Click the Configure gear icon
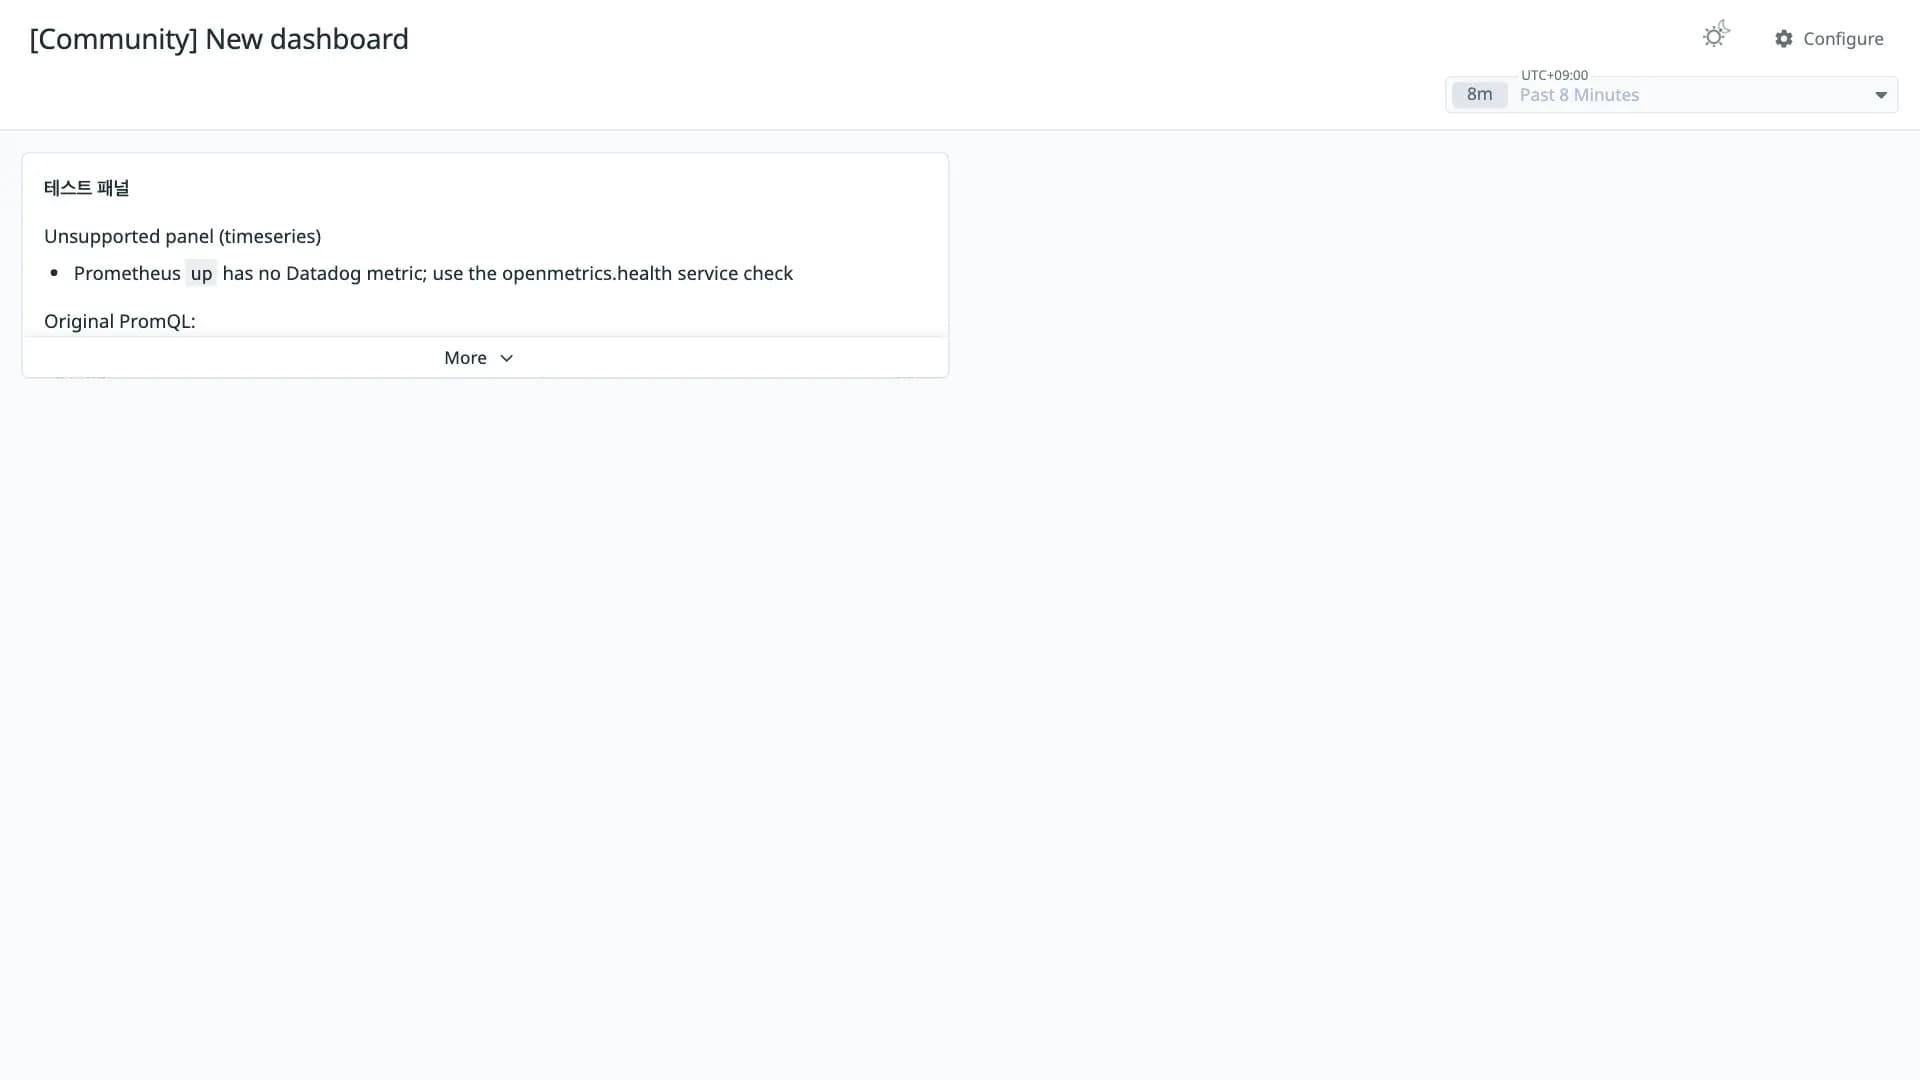Viewport: 1920px width, 1080px height. pos(1784,39)
